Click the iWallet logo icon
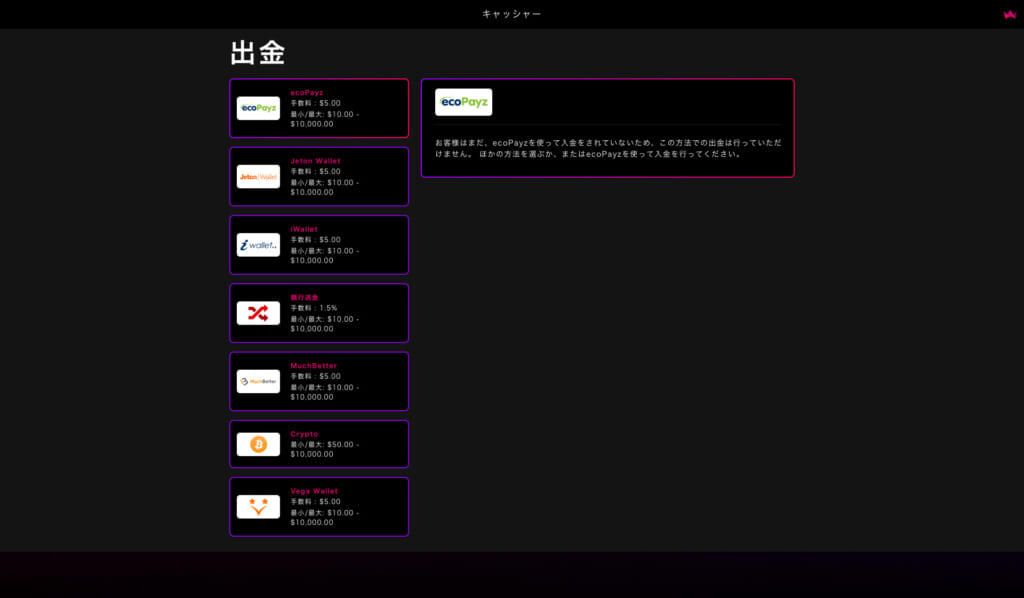 [258, 245]
